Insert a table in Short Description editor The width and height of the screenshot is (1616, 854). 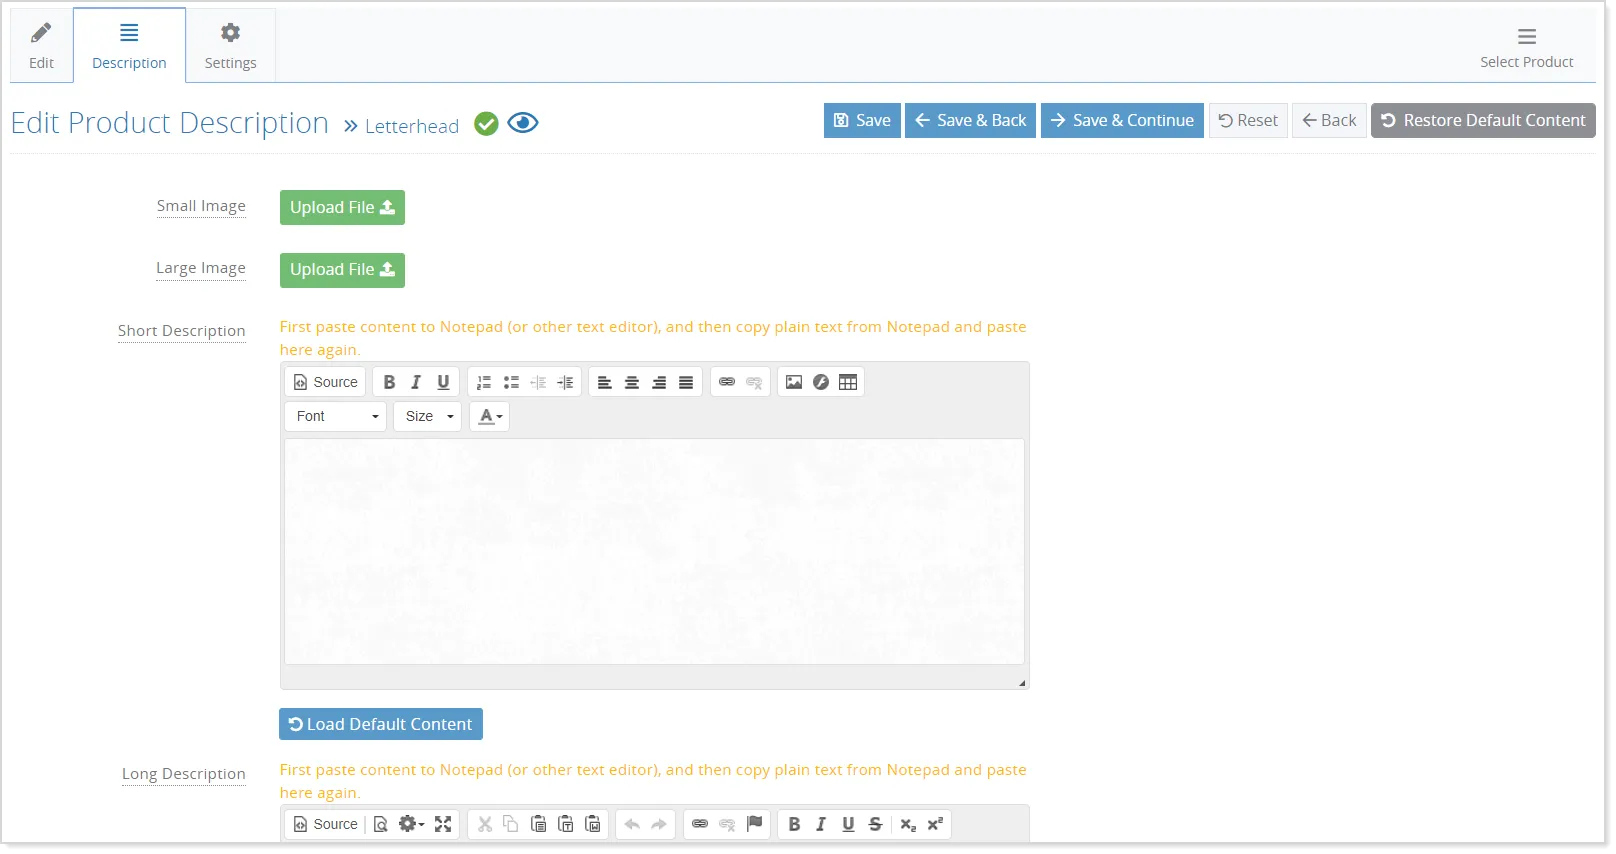pos(848,382)
